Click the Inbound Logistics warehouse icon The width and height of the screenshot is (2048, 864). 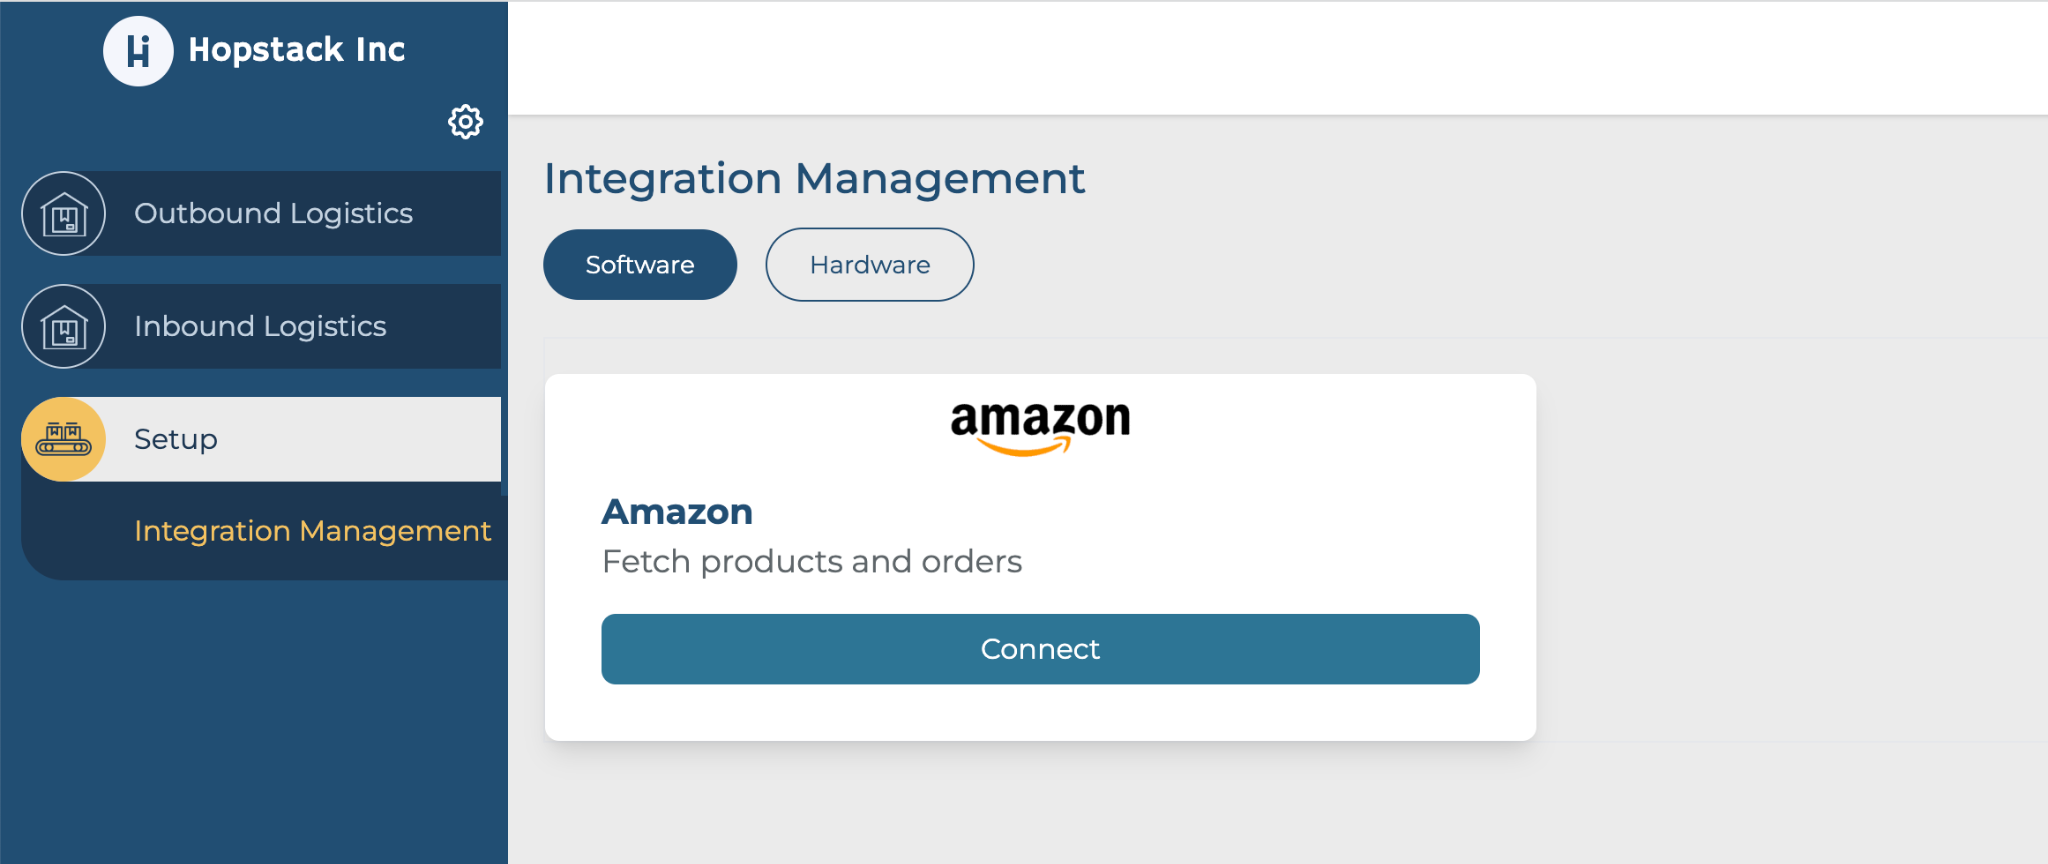(64, 326)
